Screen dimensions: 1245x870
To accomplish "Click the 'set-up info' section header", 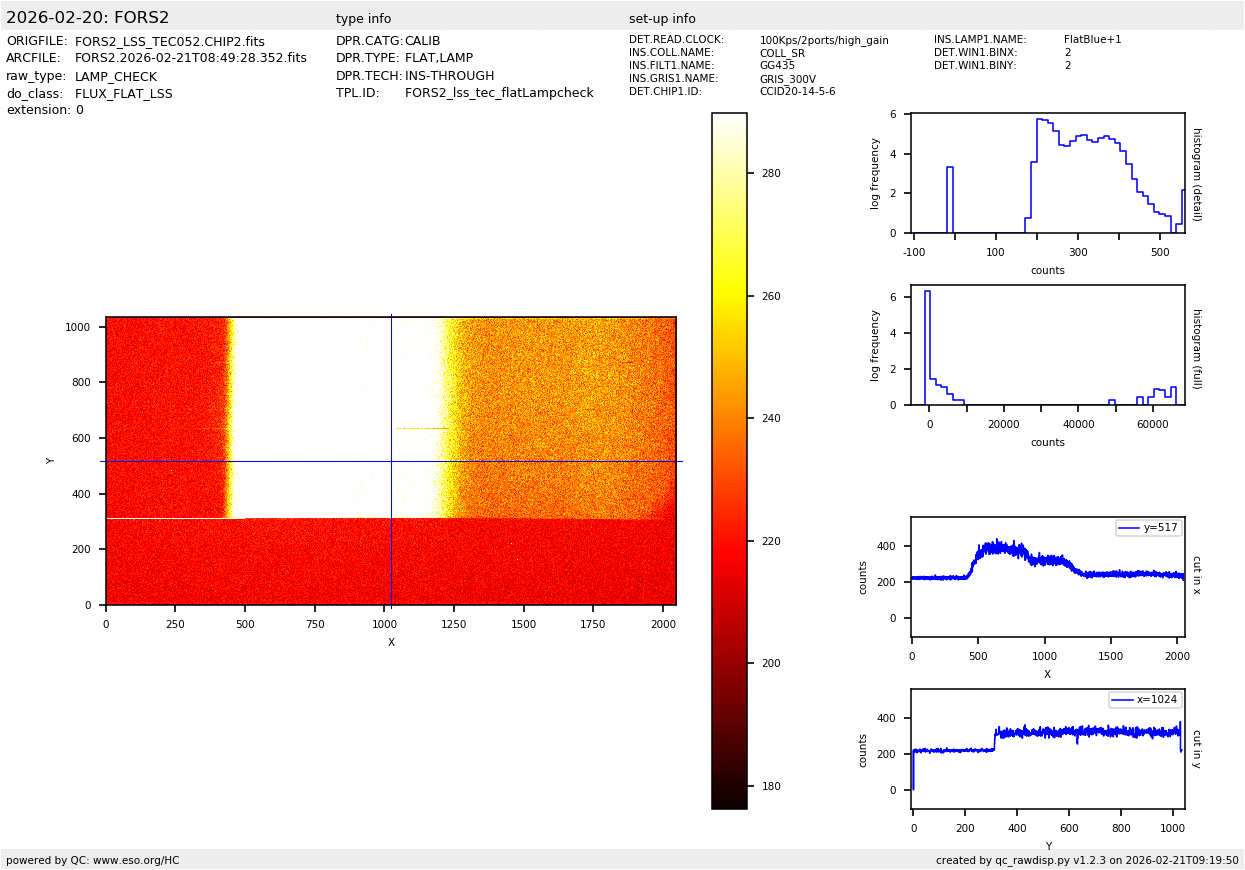I will [x=662, y=19].
